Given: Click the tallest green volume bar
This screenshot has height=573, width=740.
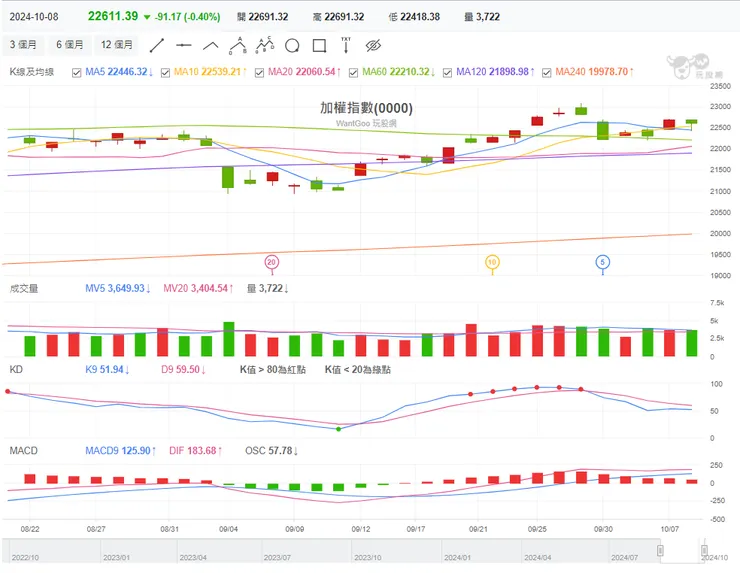Looking at the screenshot, I should click(228, 339).
